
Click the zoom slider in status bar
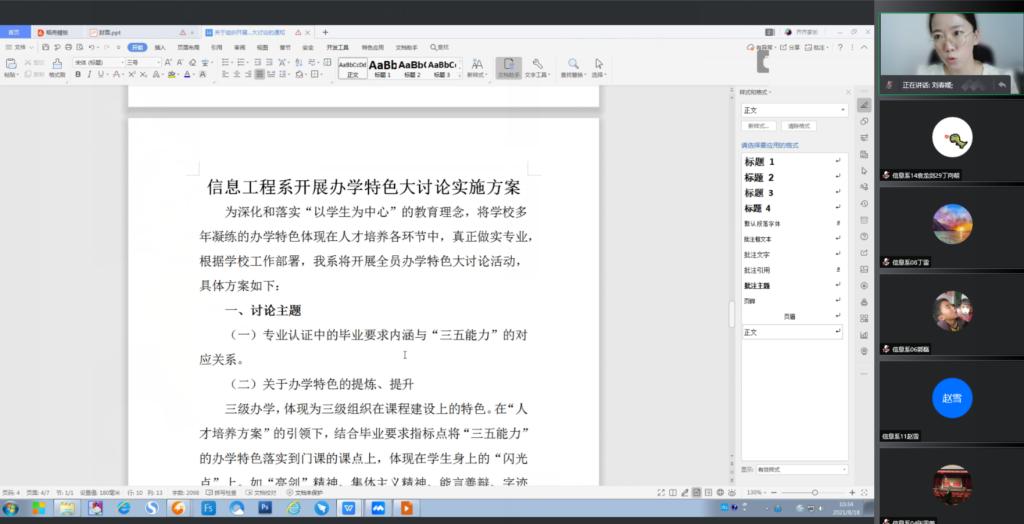(814, 492)
